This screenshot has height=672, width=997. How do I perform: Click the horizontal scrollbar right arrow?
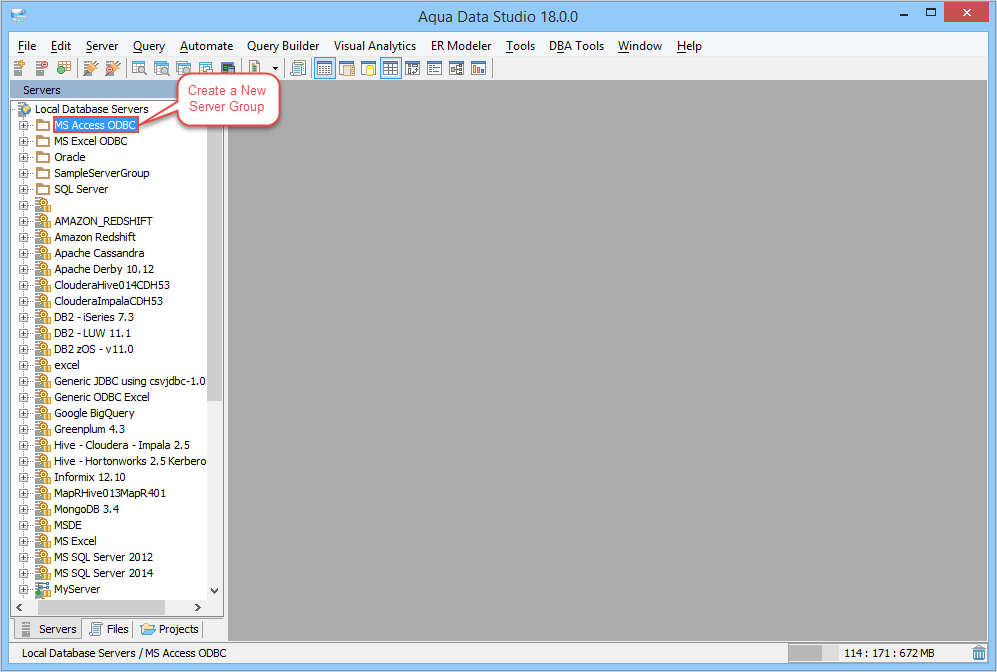[197, 607]
